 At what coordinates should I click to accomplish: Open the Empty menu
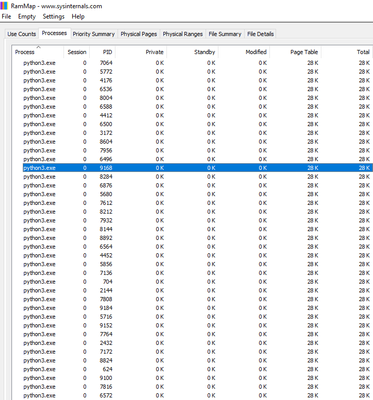coord(27,16)
